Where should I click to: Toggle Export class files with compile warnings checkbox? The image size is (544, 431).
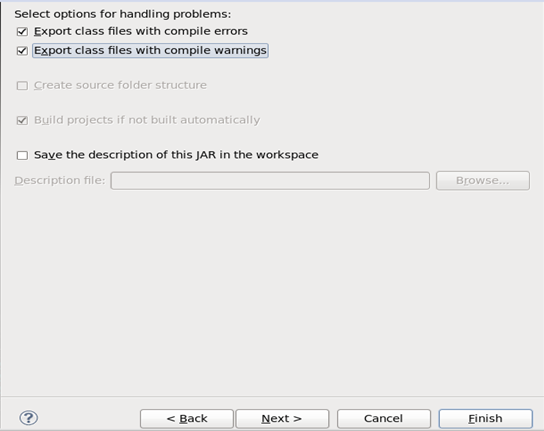click(x=22, y=51)
